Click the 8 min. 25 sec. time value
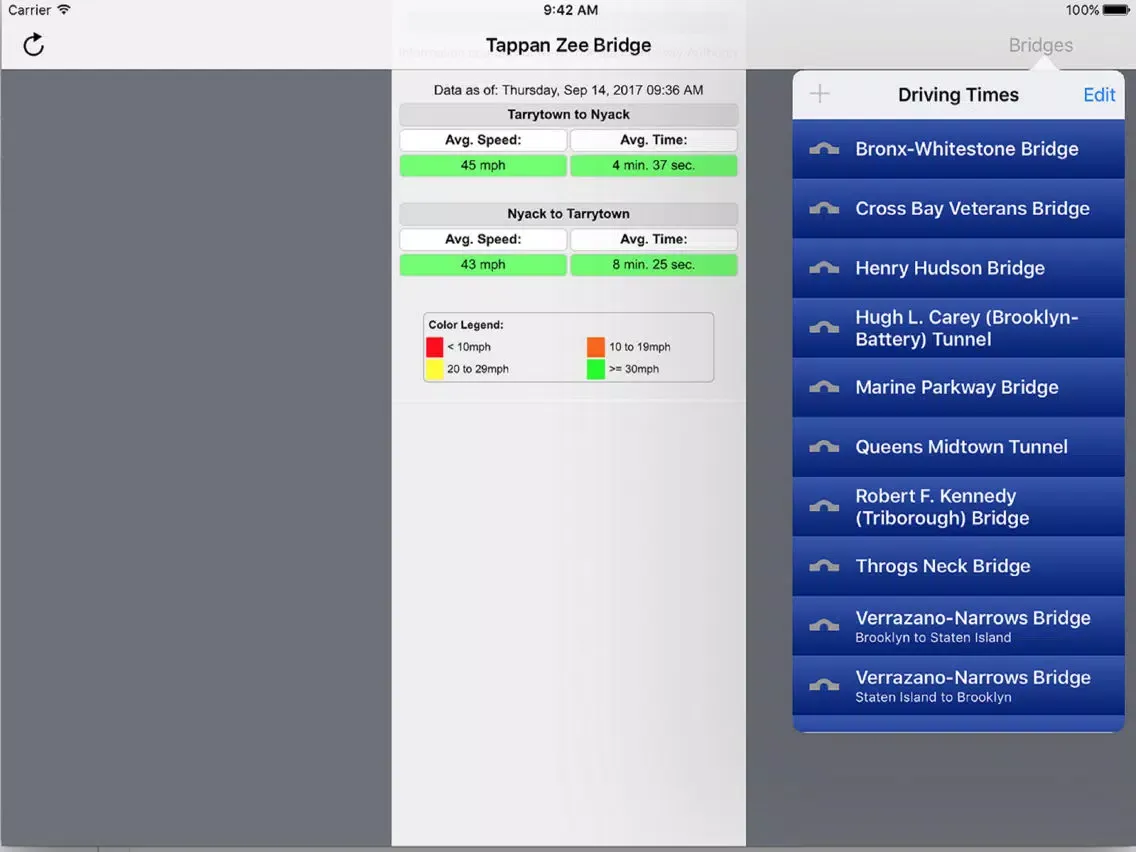The width and height of the screenshot is (1136, 852). (653, 264)
